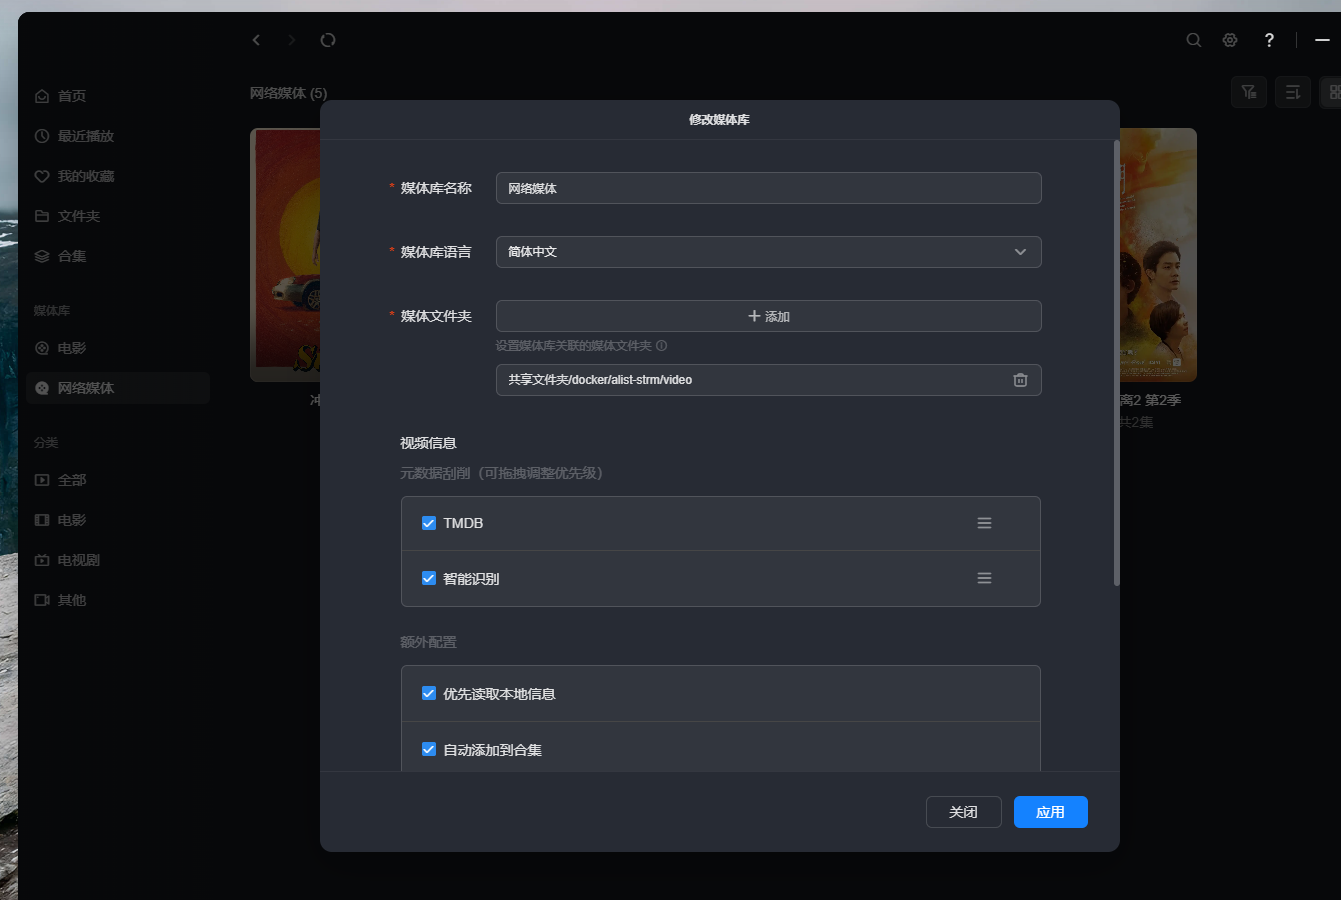Show the 其他 category
The height and width of the screenshot is (900, 1341).
click(60, 600)
